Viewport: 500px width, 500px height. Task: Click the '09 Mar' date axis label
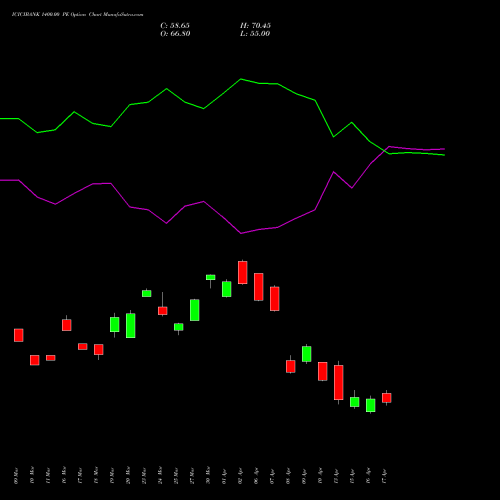coord(16,475)
